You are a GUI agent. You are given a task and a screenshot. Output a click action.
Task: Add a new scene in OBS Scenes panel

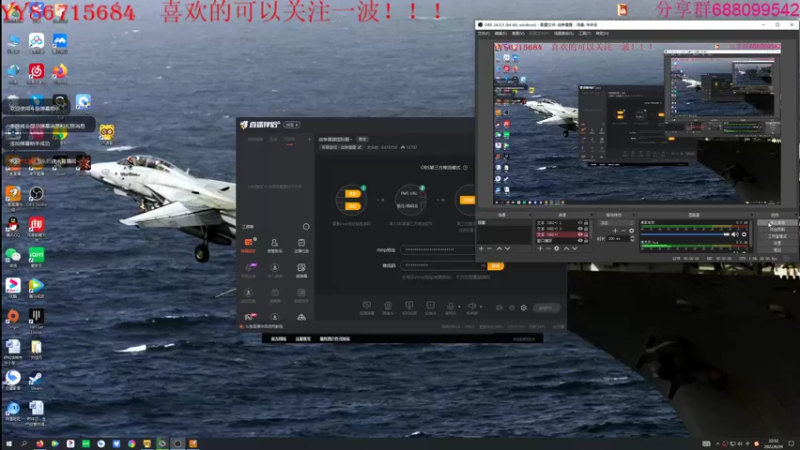pyautogui.click(x=481, y=248)
